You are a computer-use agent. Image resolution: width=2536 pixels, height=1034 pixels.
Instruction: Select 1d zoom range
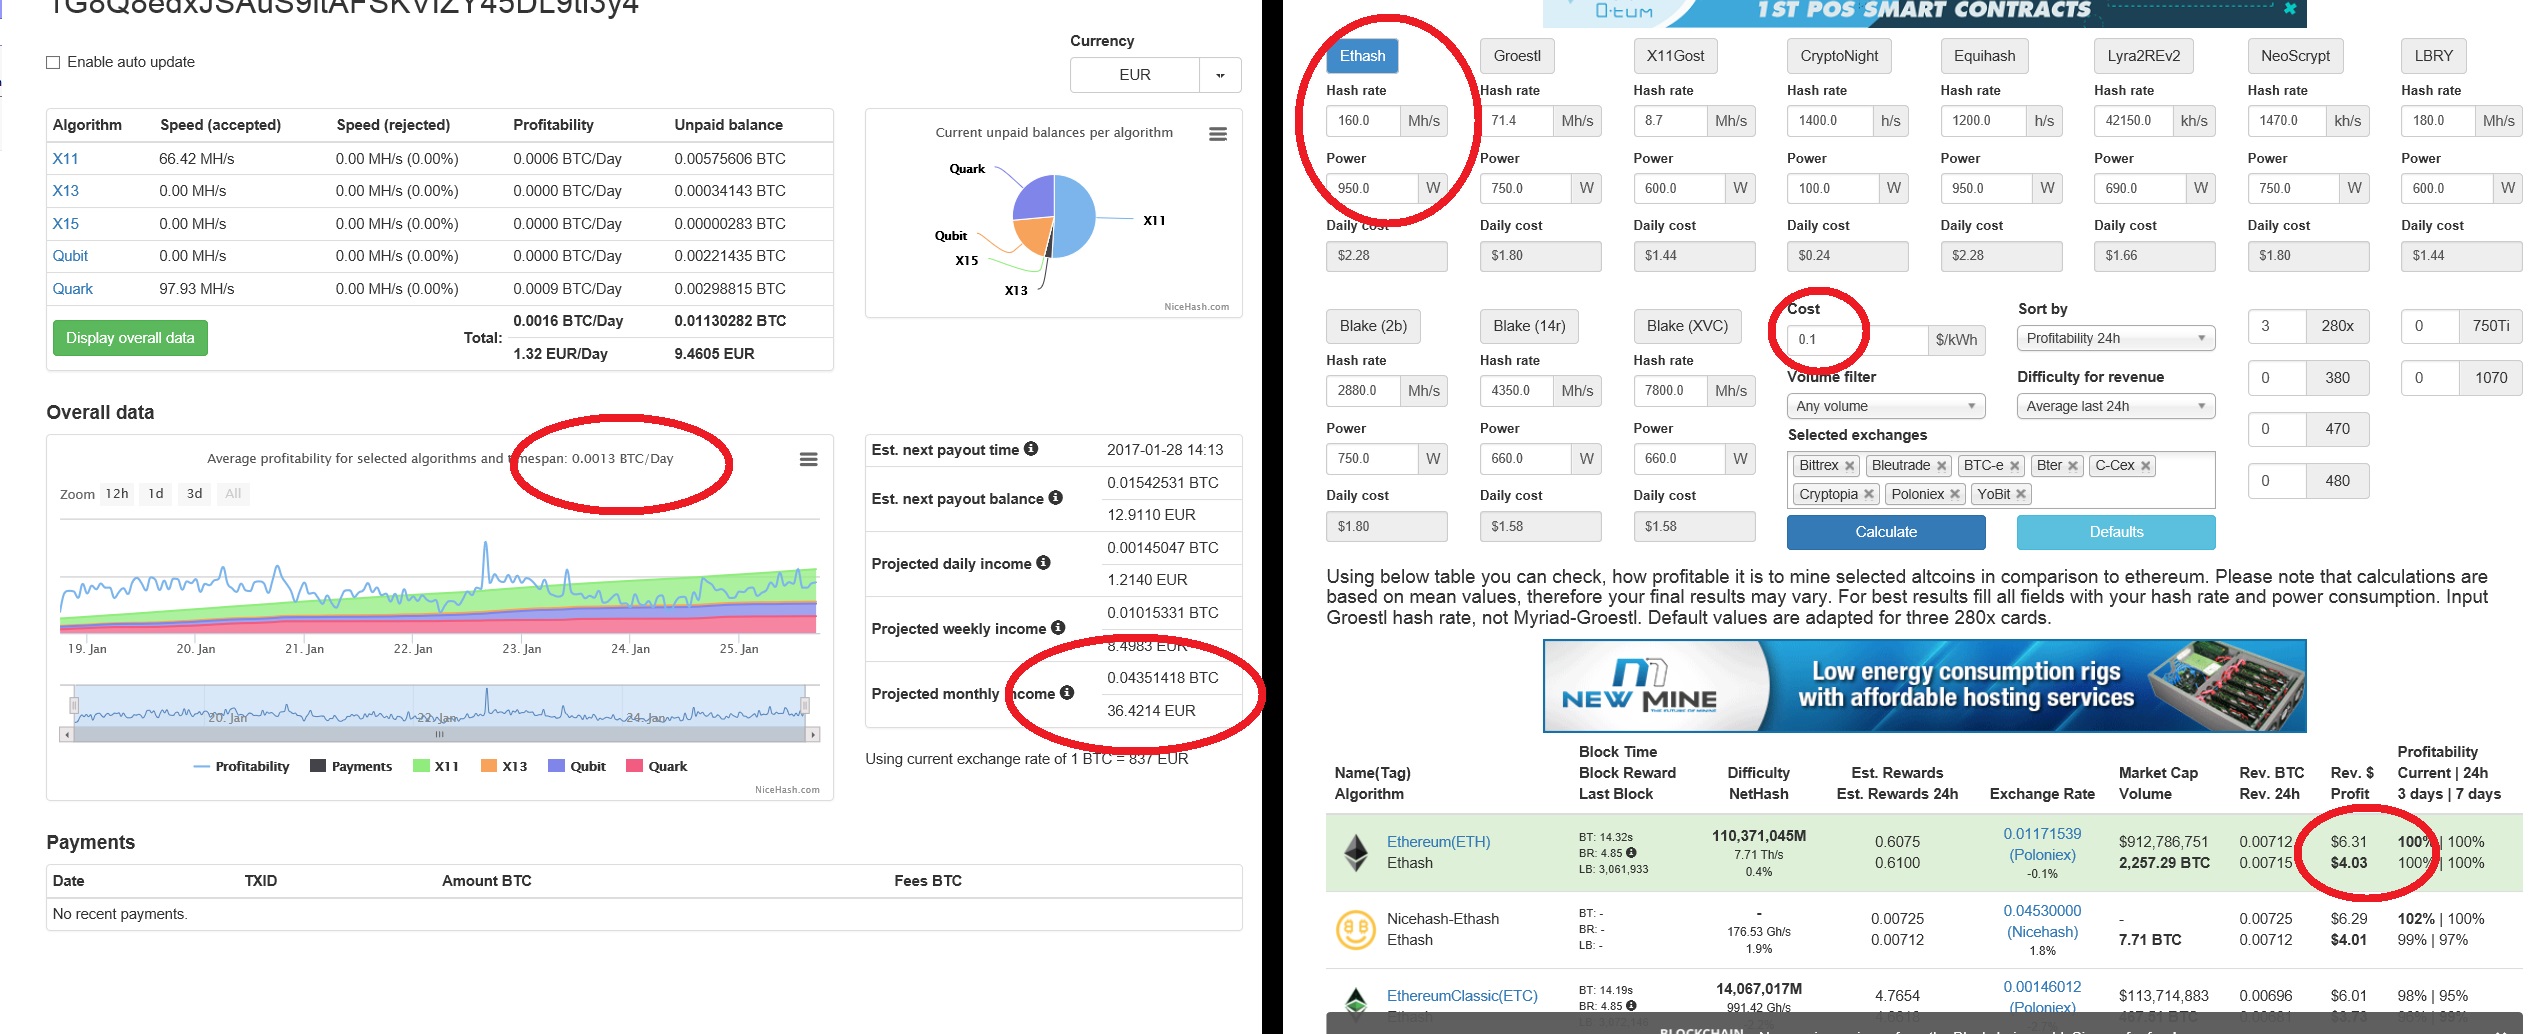click(156, 494)
